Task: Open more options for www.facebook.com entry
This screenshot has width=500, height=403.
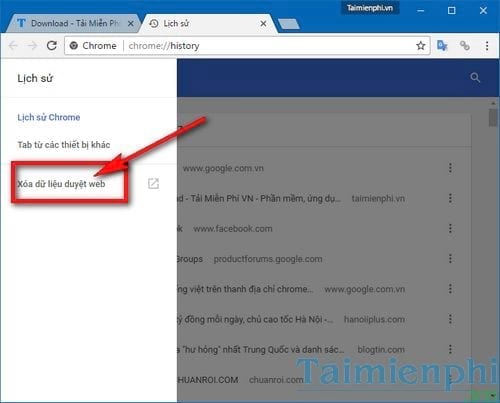Action: pos(450,229)
